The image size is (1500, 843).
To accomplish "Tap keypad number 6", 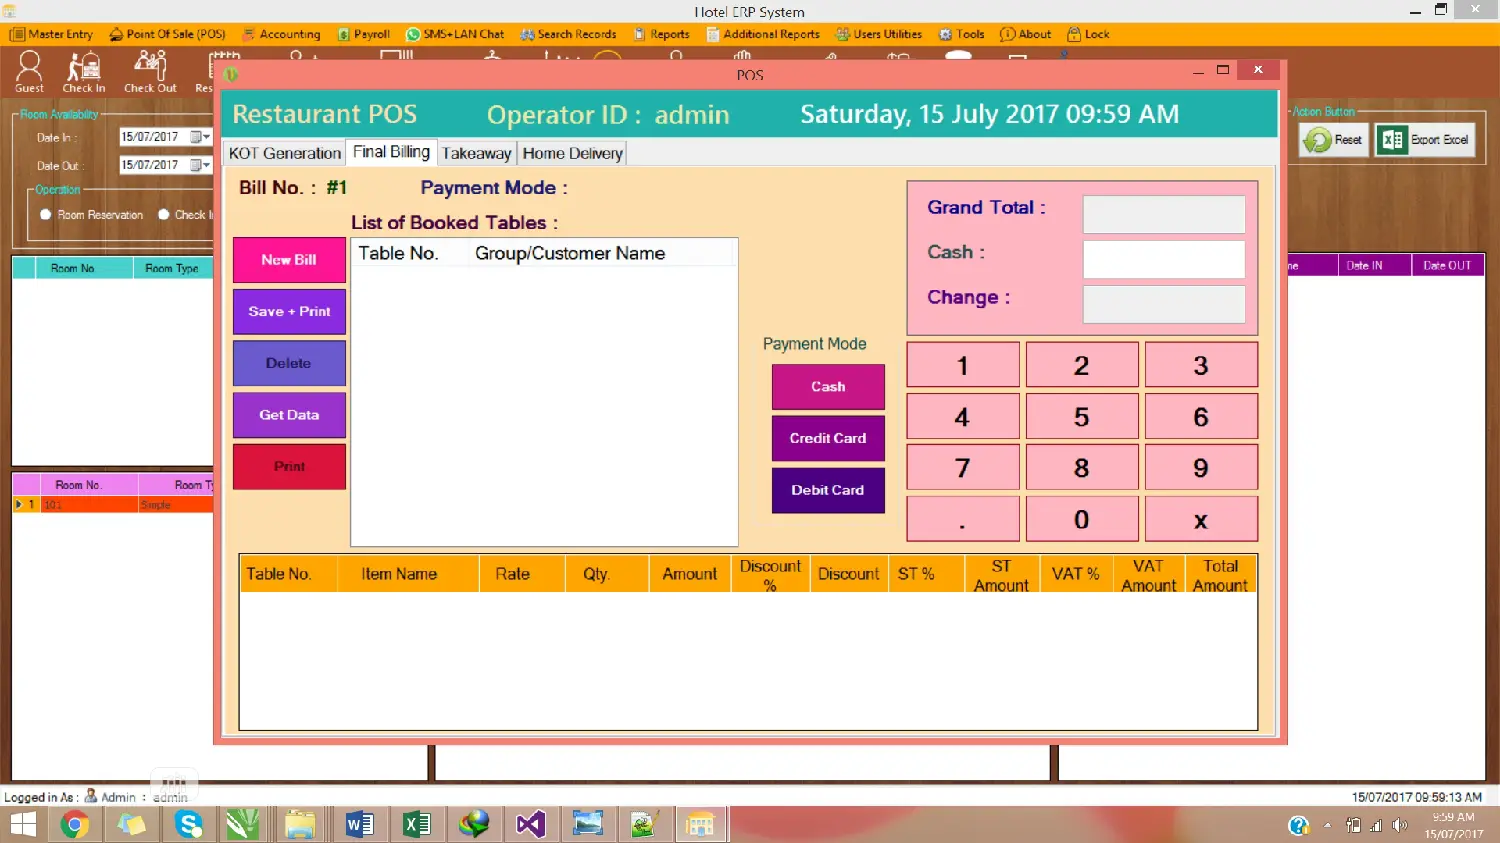I will (1201, 416).
